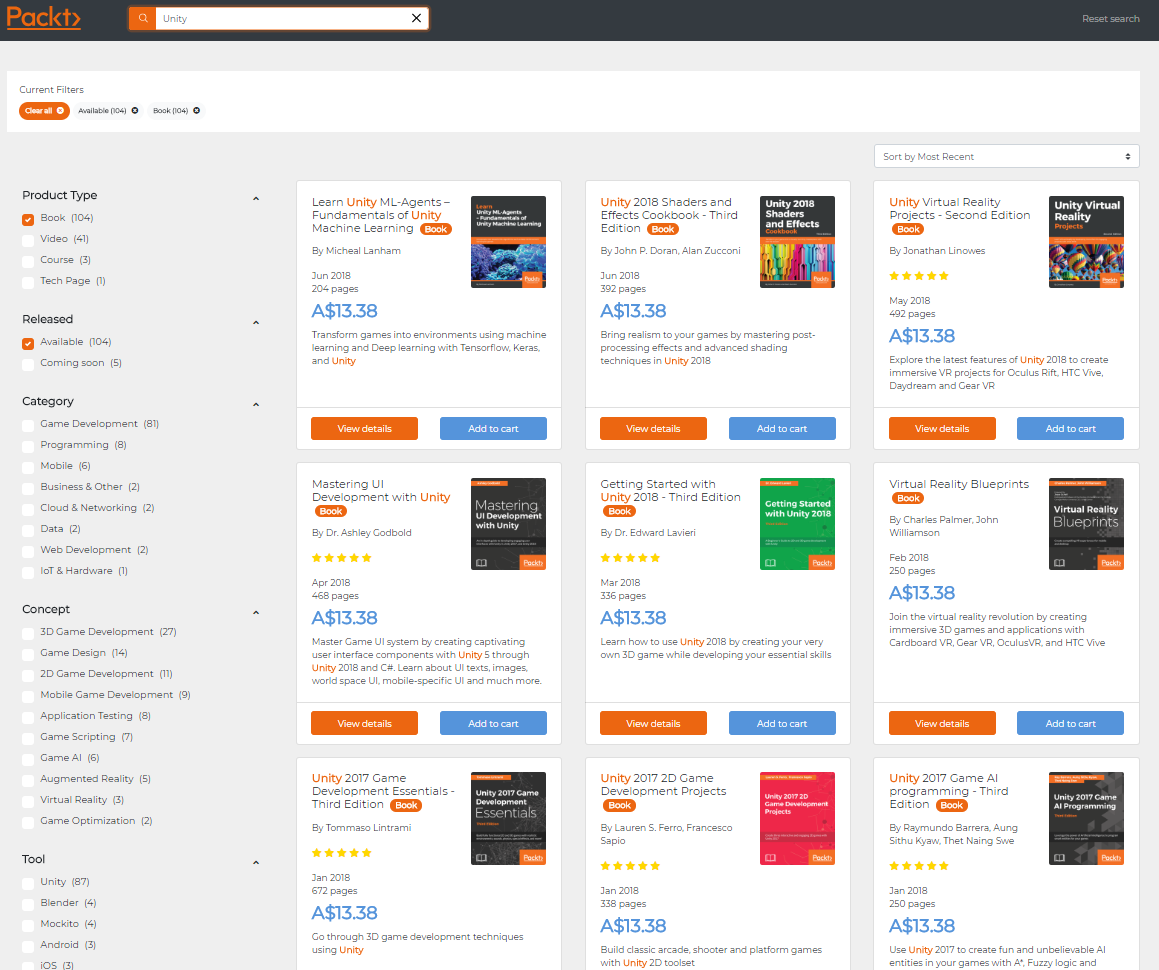Check Mobile Game Development (9) concept

click(x=28, y=696)
